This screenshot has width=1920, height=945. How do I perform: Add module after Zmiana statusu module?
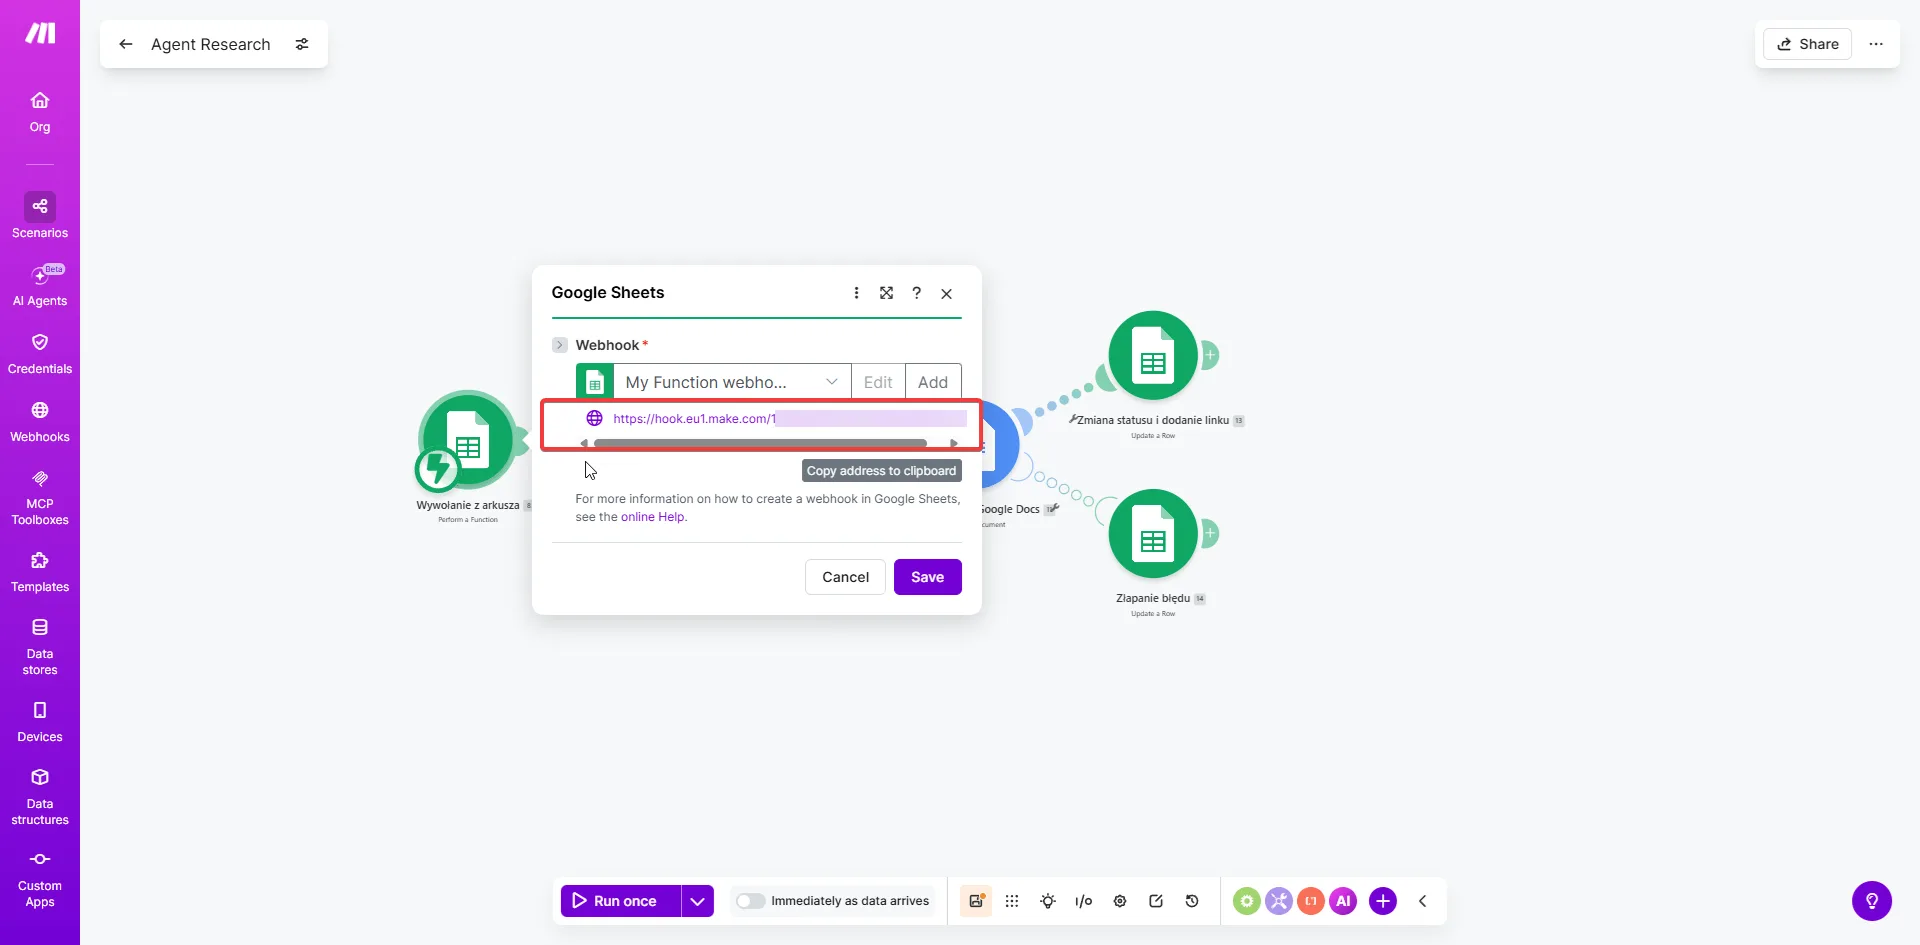click(x=1210, y=355)
